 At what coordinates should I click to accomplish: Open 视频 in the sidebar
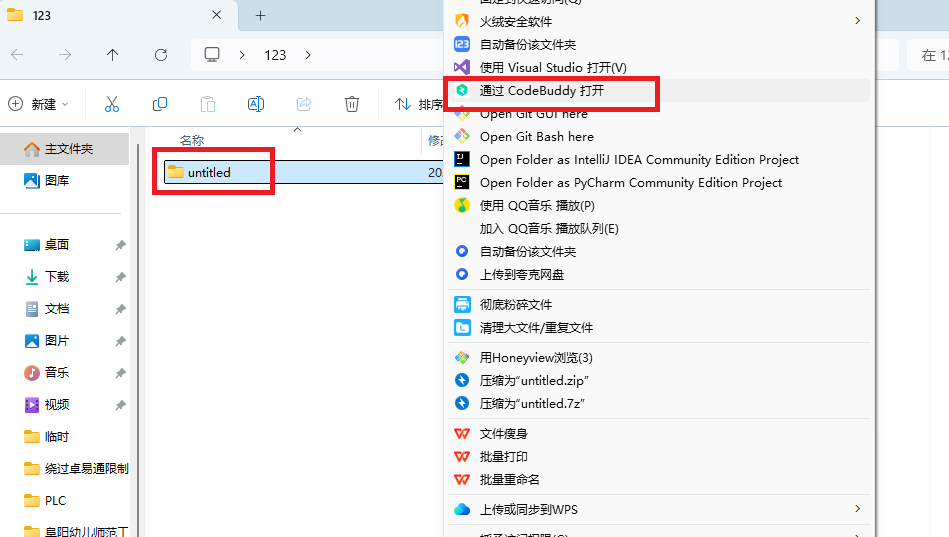(65, 404)
